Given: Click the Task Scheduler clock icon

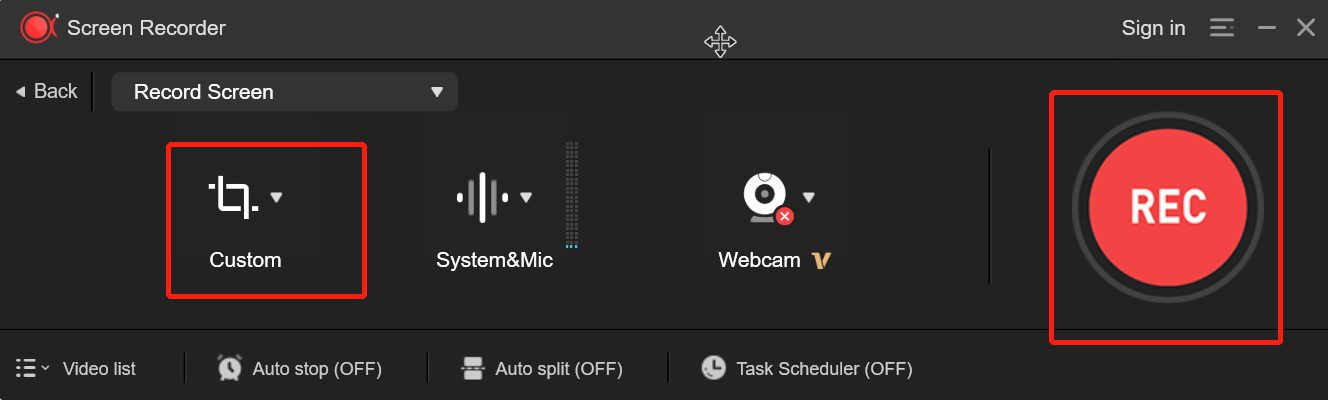Looking at the screenshot, I should pos(713,368).
